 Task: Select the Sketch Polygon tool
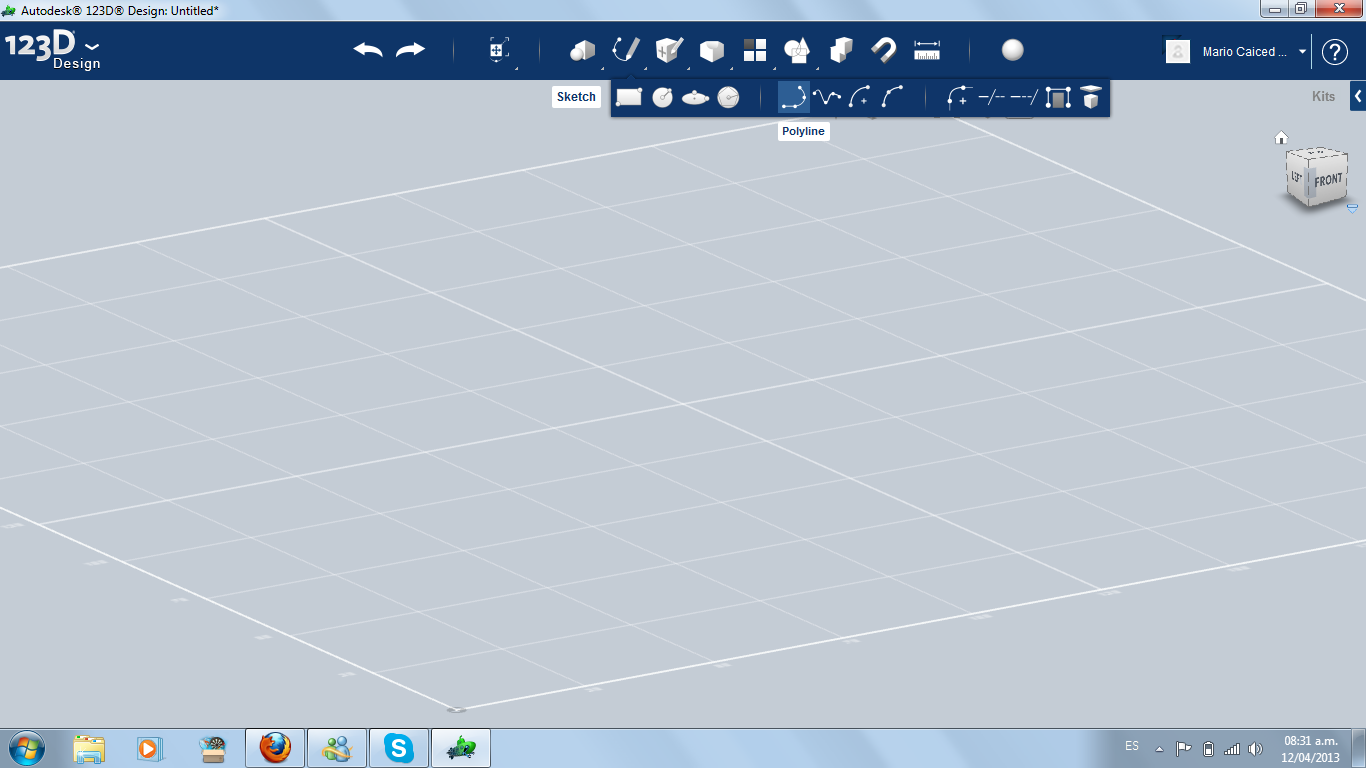click(x=729, y=97)
